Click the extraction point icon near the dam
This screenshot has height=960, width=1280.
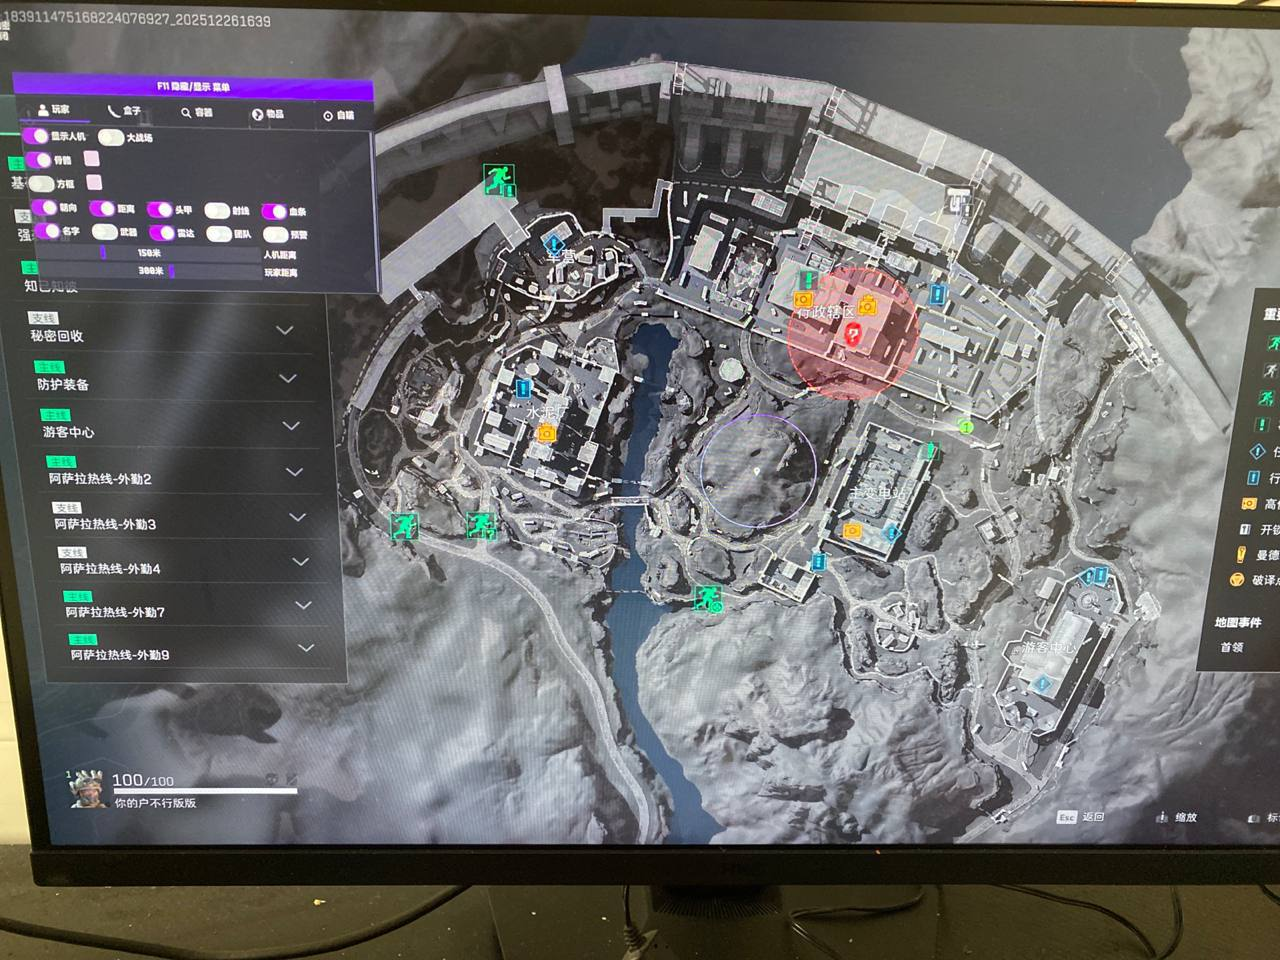pos(498,180)
